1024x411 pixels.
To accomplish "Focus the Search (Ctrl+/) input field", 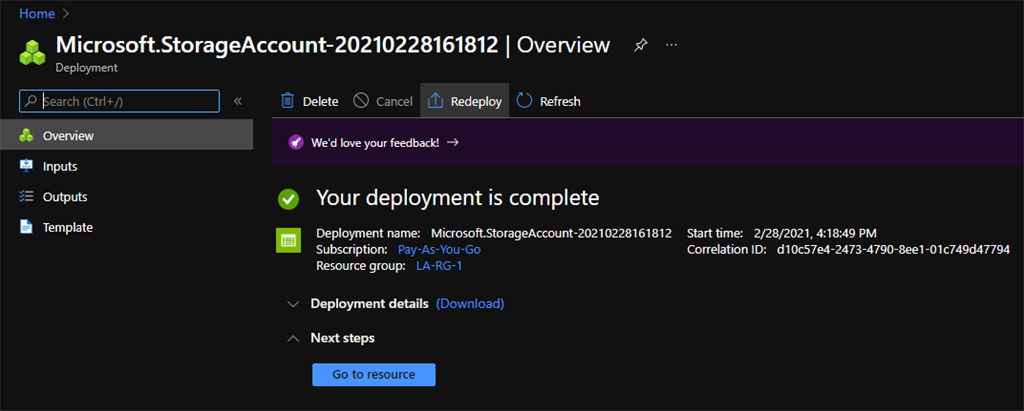I will [128, 101].
